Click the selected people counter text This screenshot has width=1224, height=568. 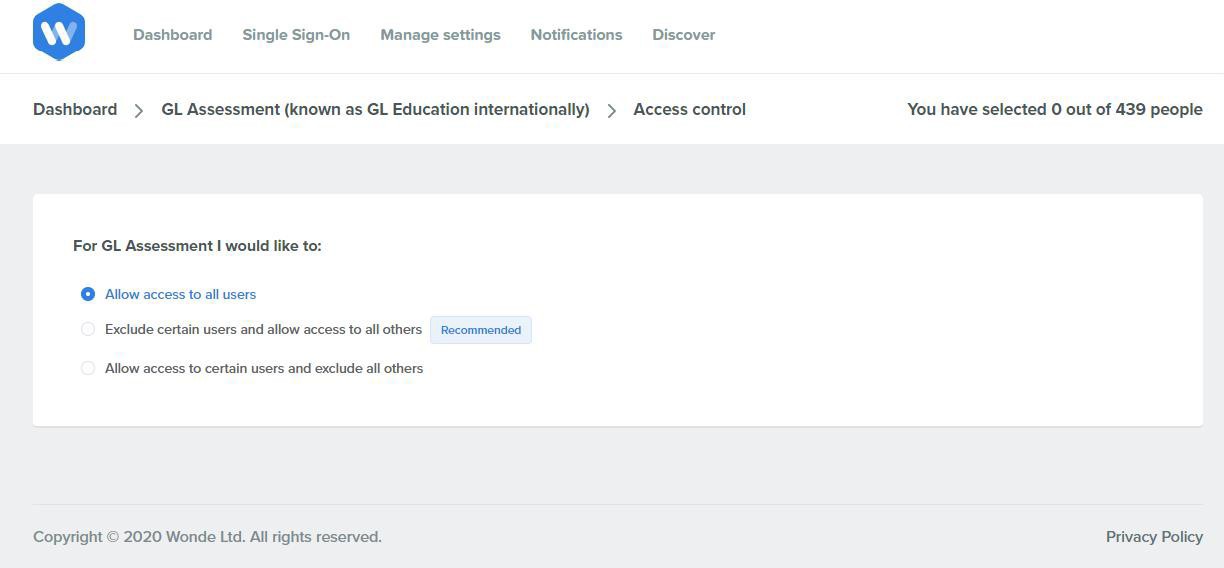point(1054,109)
